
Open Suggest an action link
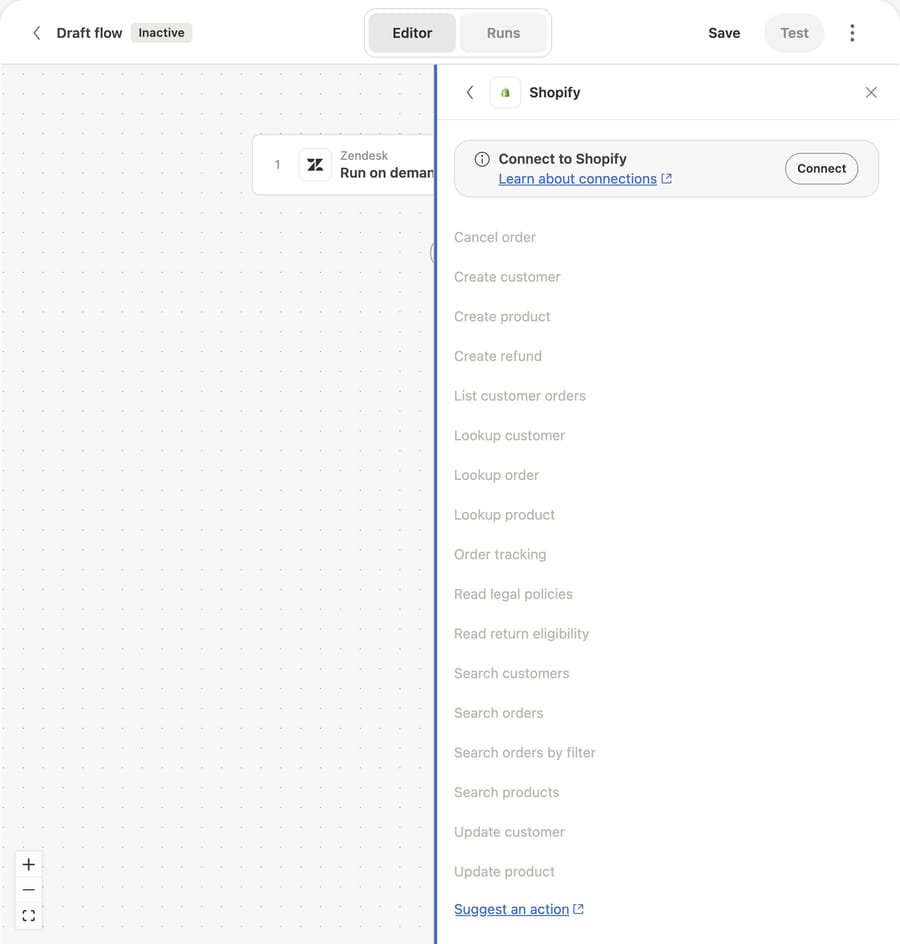tap(511, 909)
